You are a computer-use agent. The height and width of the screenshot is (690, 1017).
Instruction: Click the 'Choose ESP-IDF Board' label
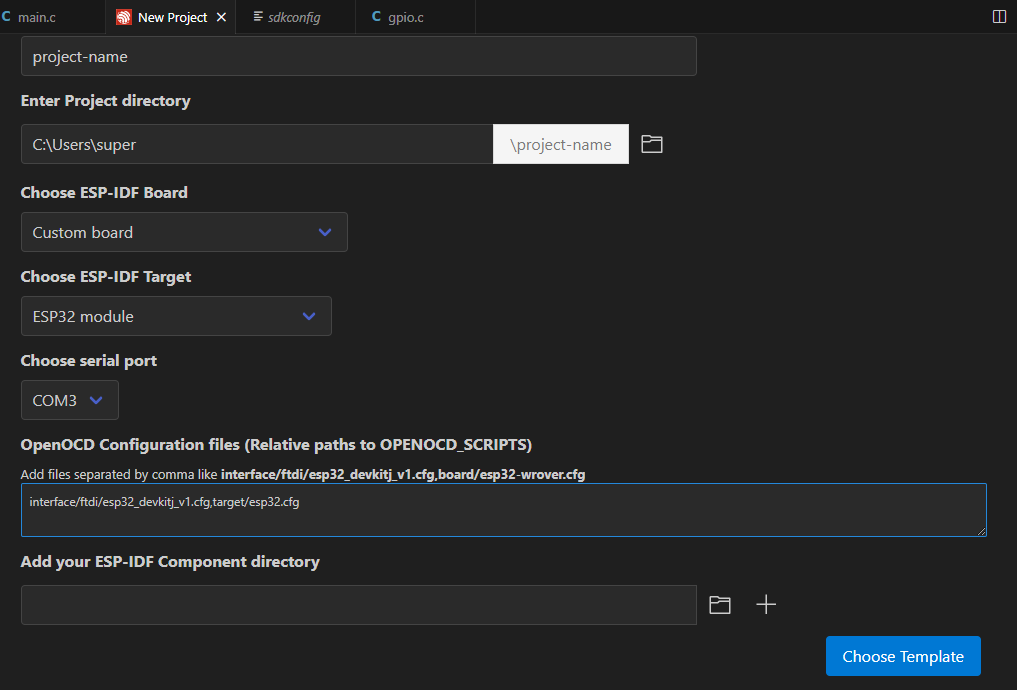[104, 193]
